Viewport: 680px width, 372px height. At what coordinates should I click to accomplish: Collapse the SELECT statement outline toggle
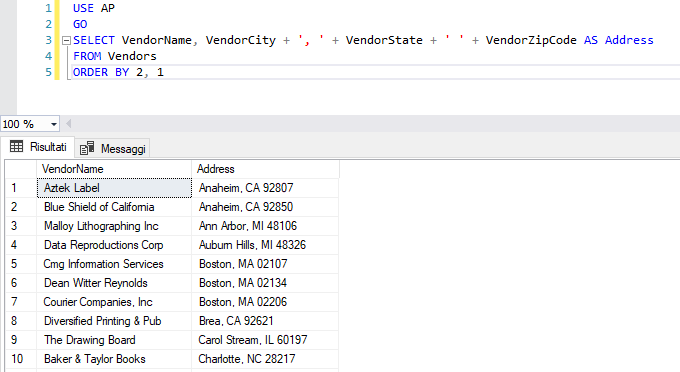[x=66, y=41]
